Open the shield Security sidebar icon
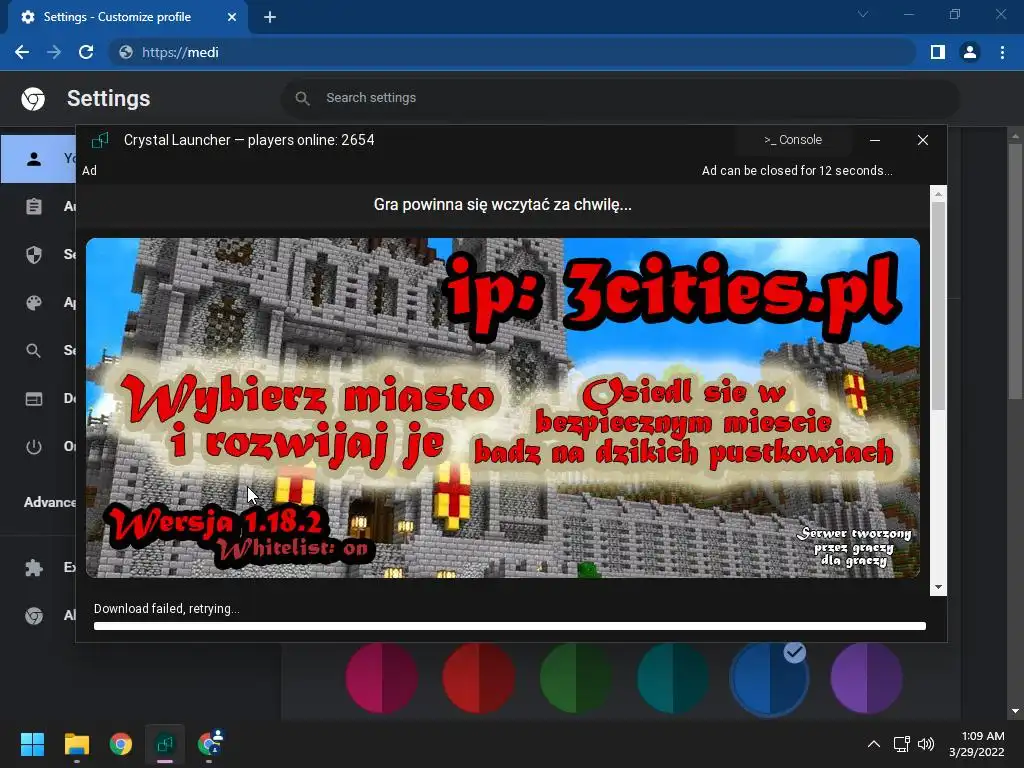The width and height of the screenshot is (1024, 768). 34,254
